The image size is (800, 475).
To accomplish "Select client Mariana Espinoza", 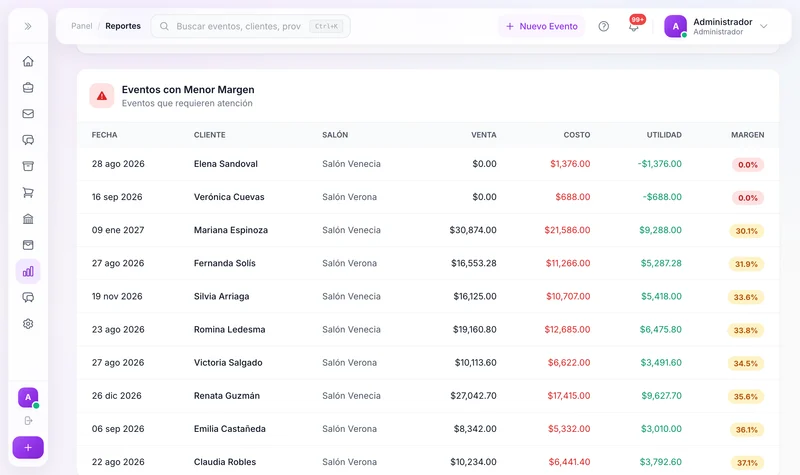I will click(x=231, y=230).
